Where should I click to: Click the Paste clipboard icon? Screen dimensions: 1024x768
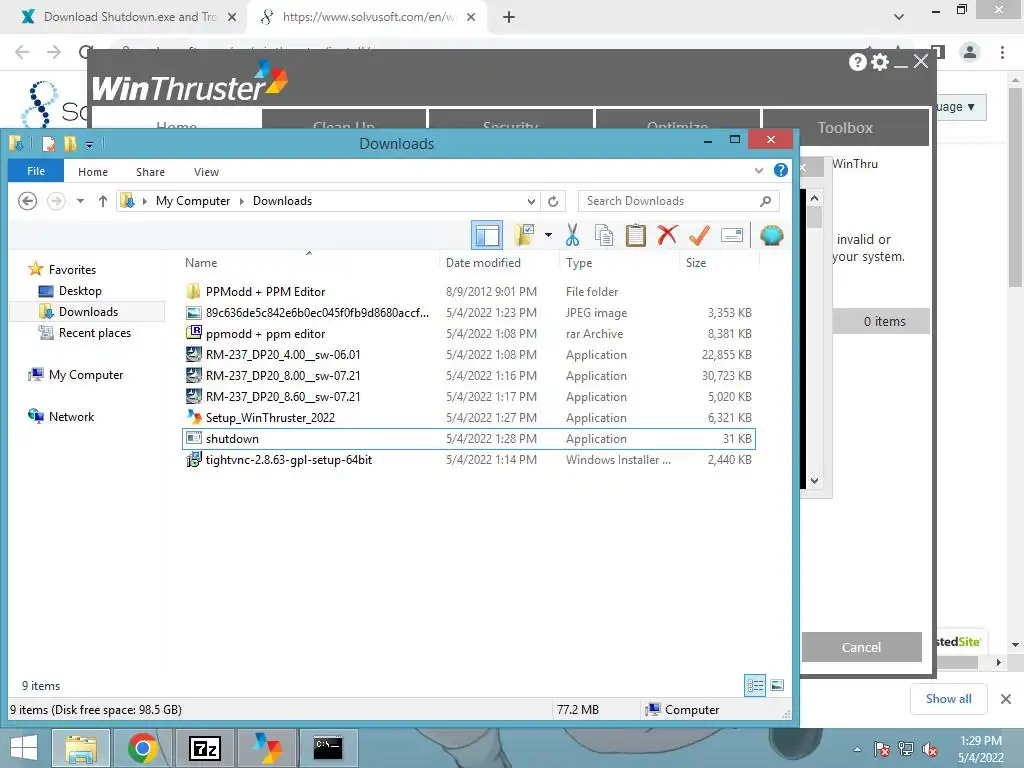635,235
